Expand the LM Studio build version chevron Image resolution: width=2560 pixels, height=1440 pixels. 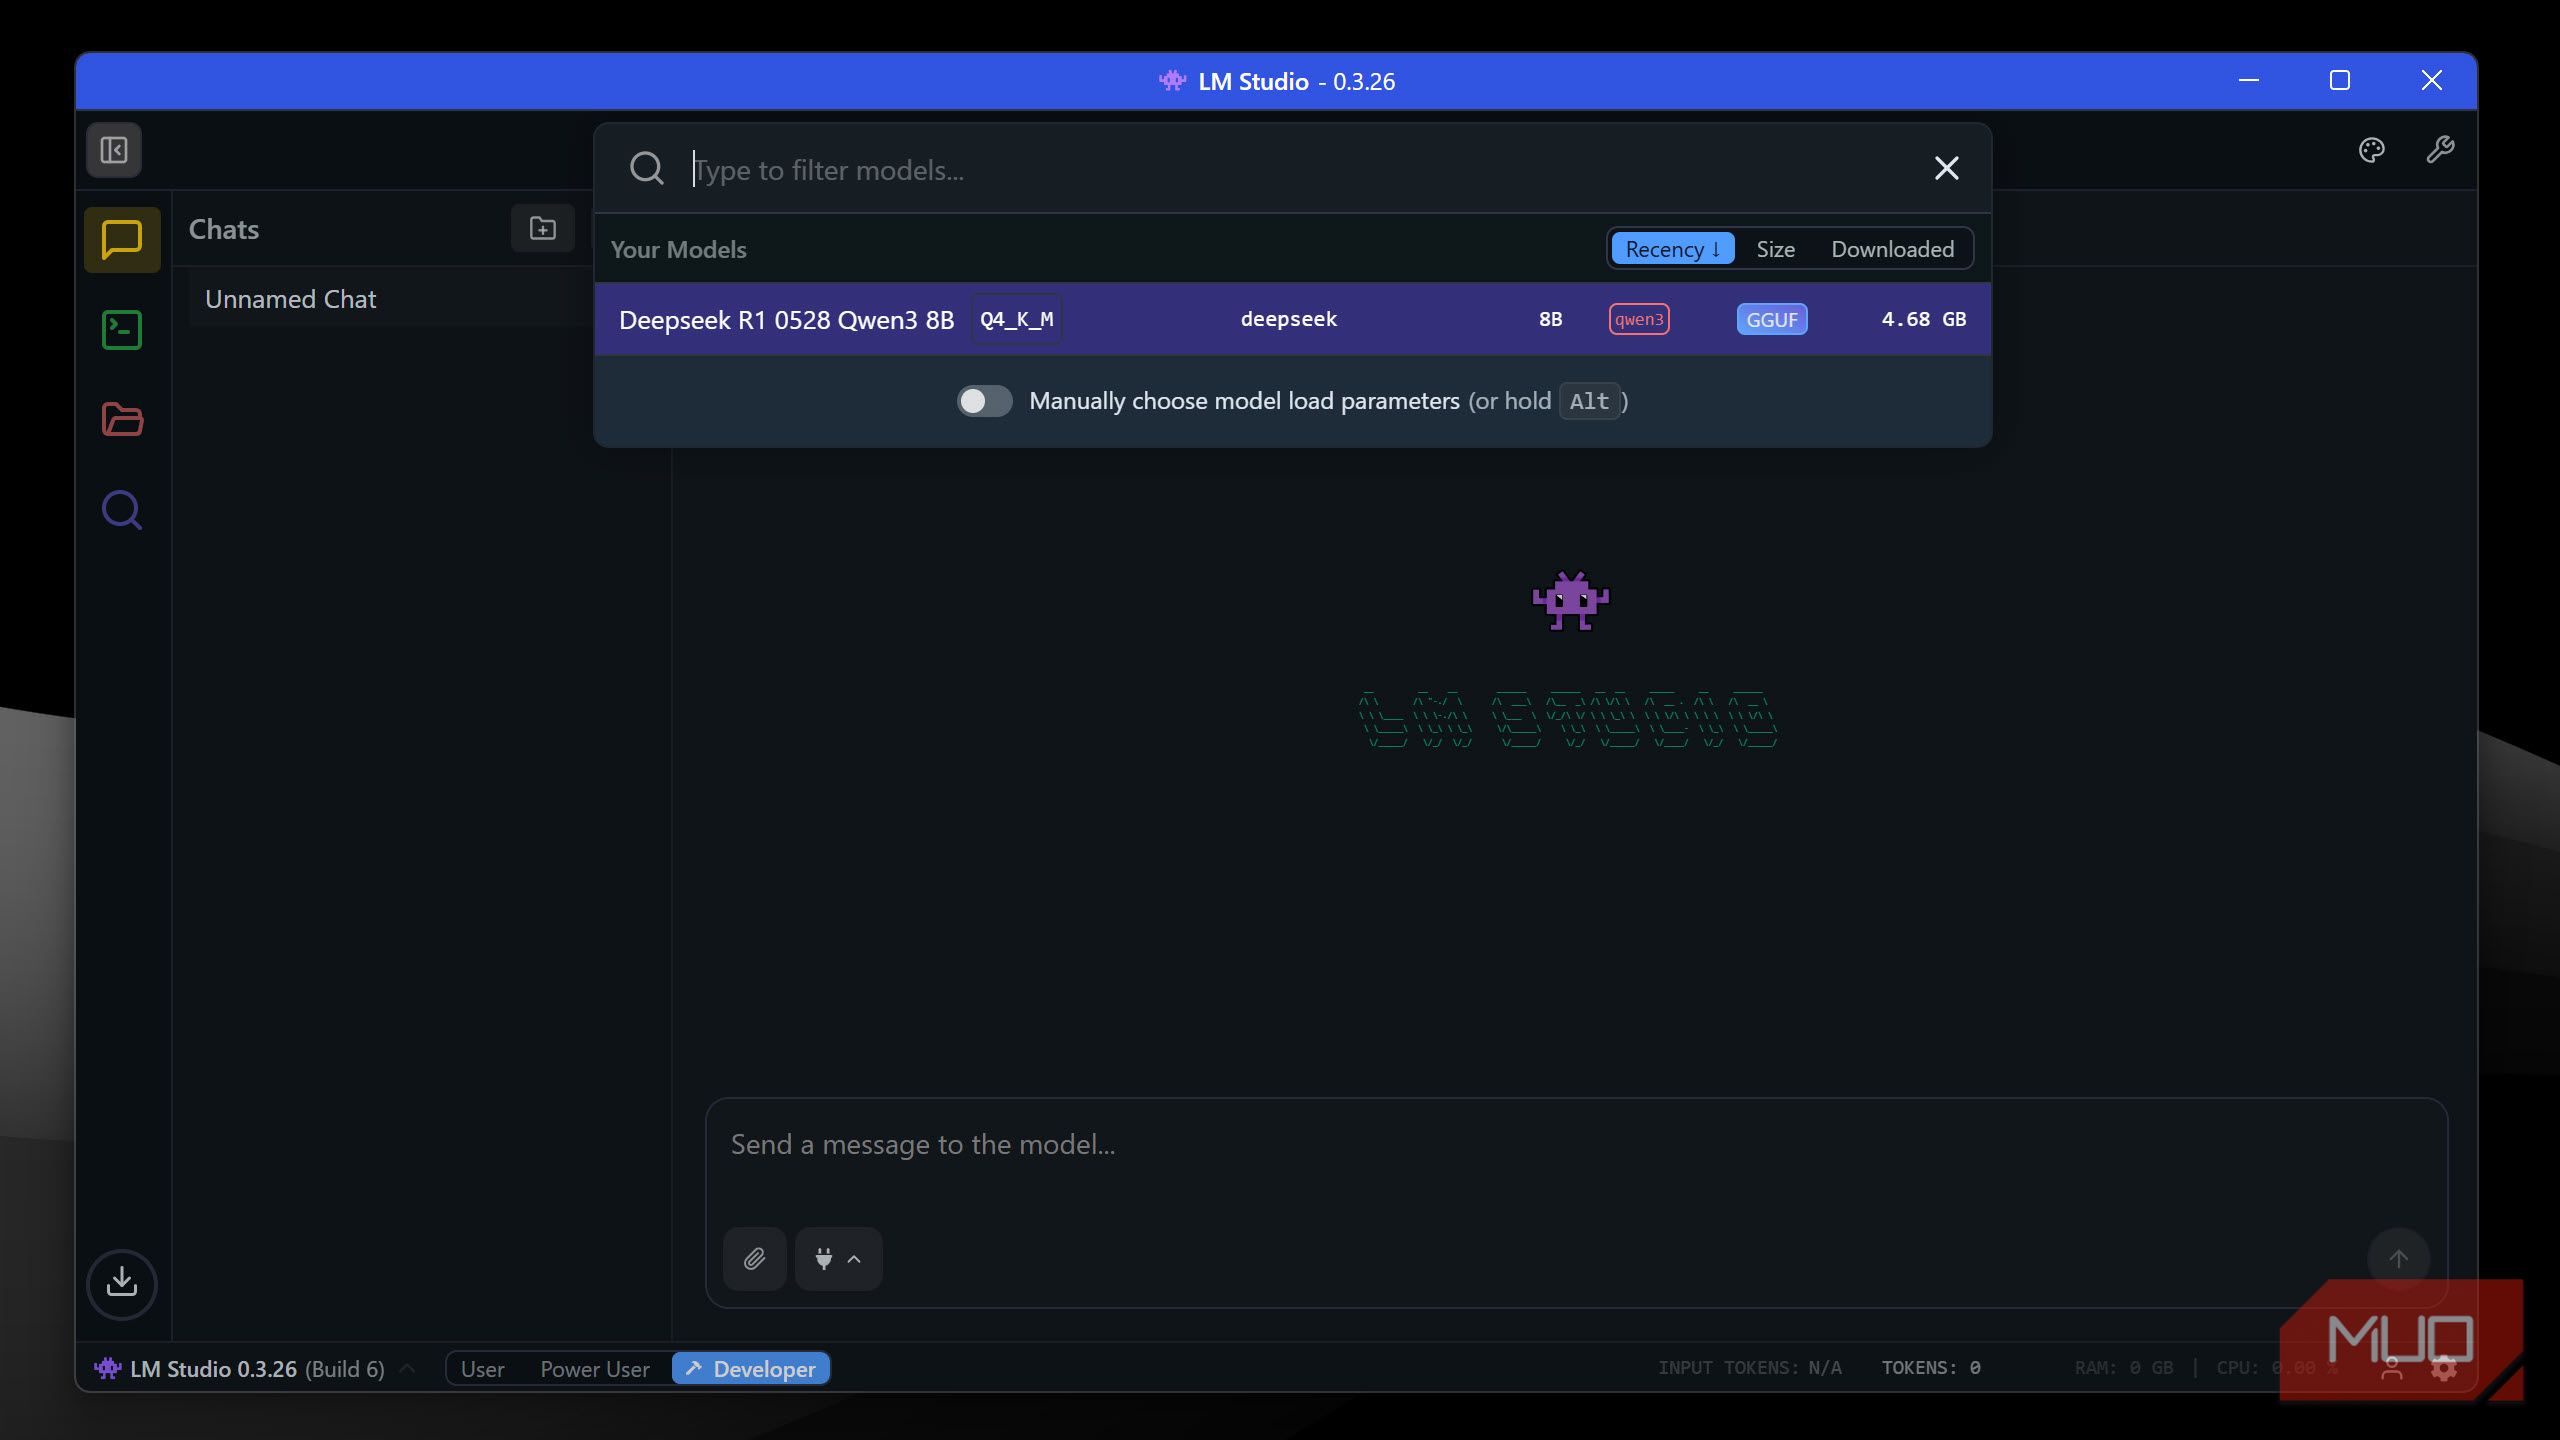pos(407,1368)
